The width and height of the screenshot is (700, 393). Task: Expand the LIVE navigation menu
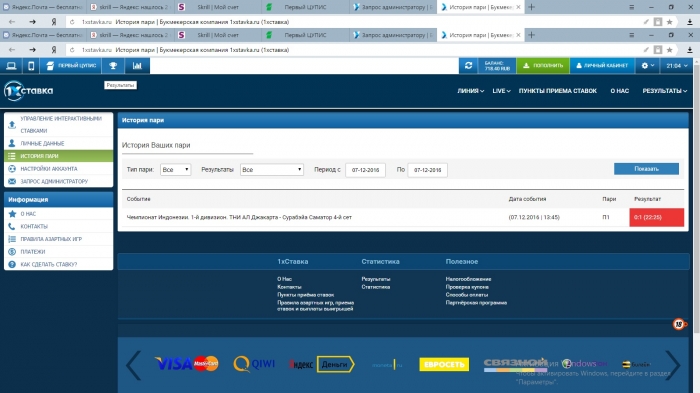[x=501, y=91]
